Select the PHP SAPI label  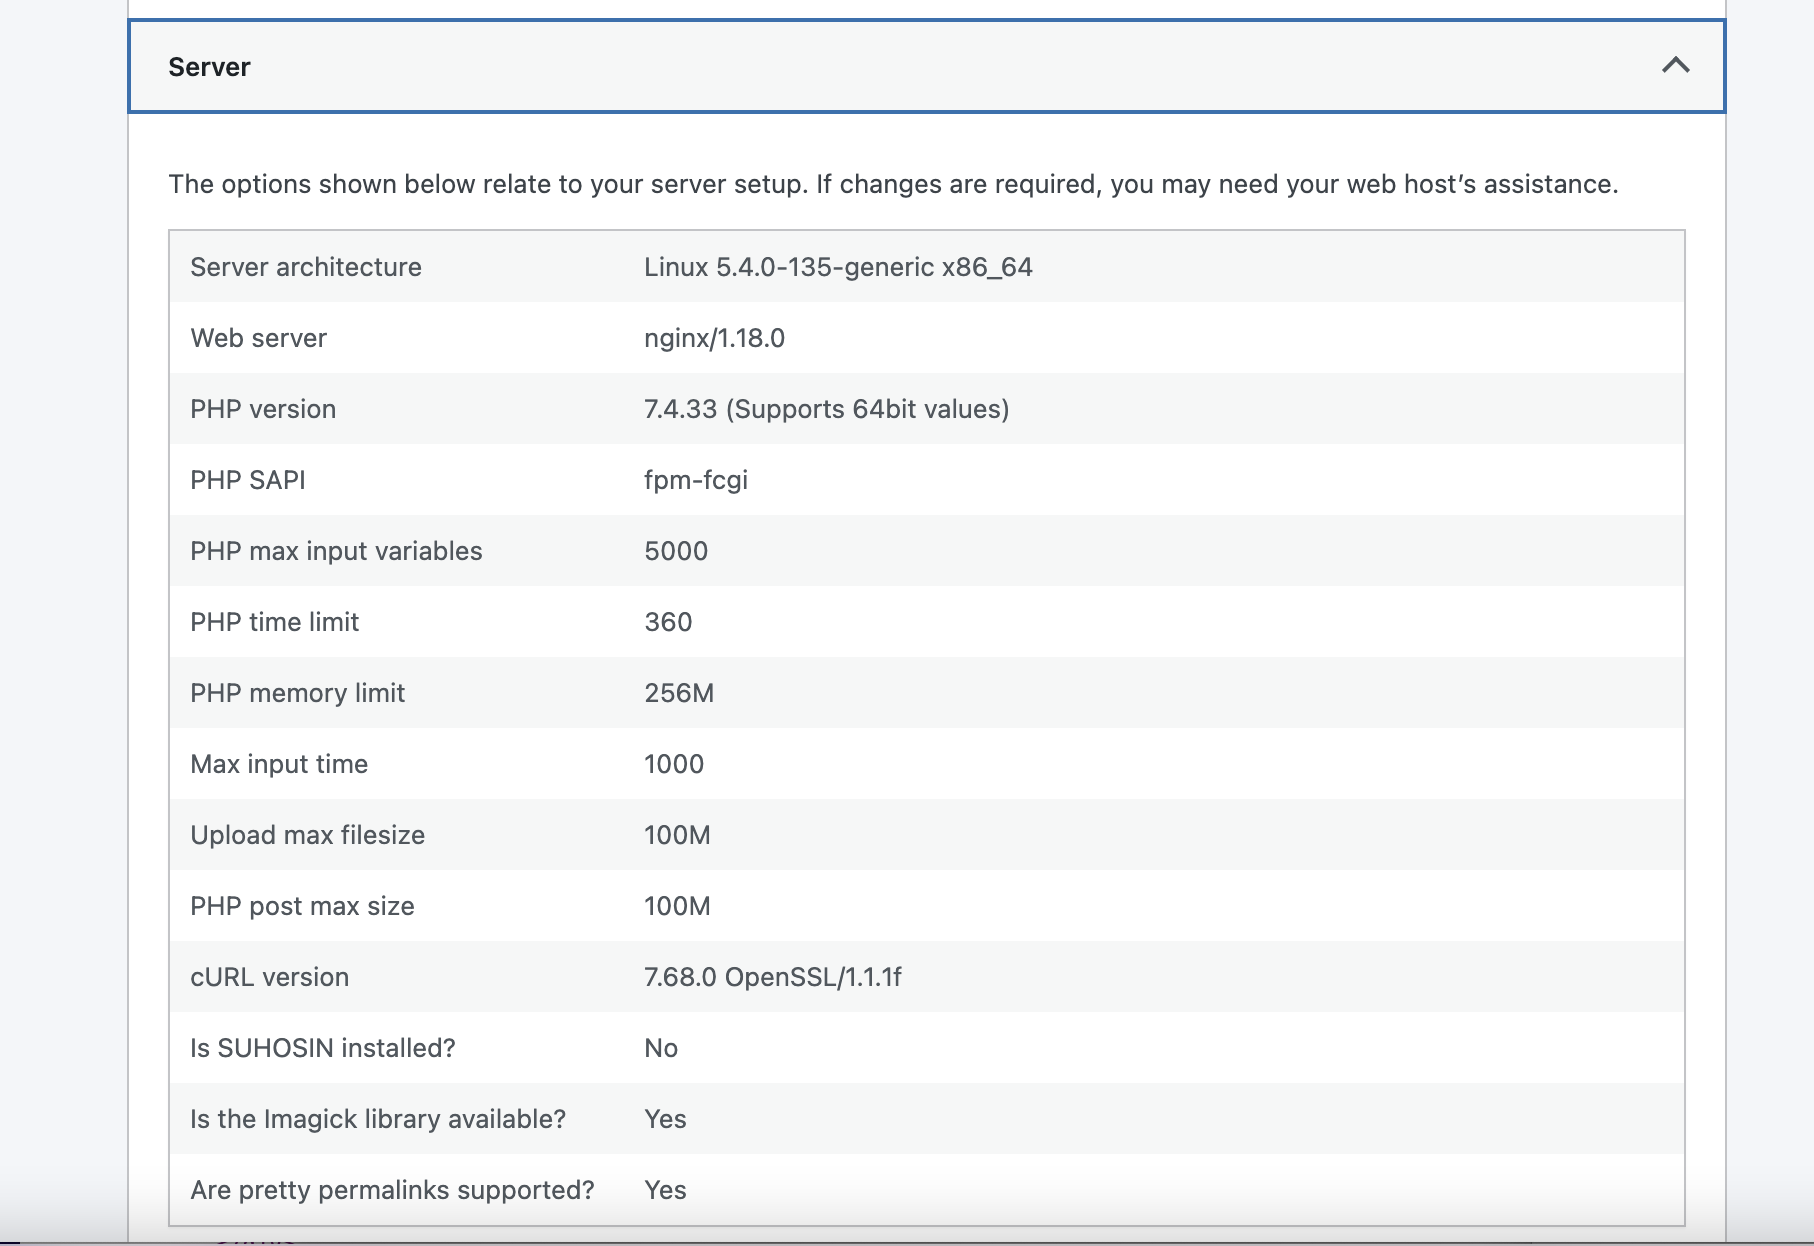pyautogui.click(x=248, y=480)
